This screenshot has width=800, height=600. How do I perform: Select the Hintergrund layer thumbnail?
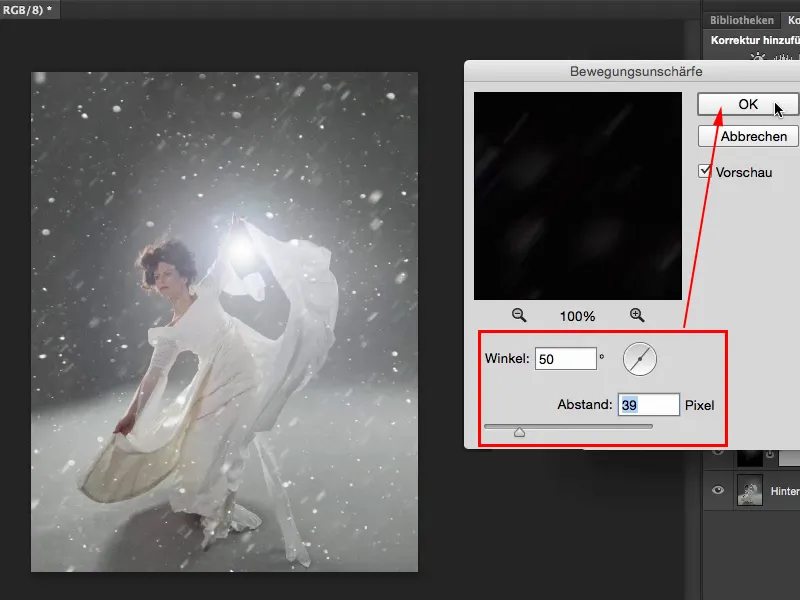point(749,490)
